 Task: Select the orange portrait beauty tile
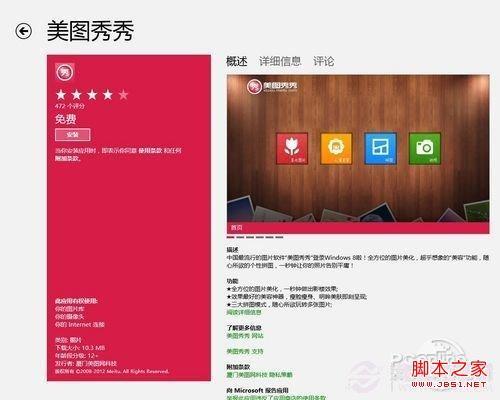pos(336,149)
